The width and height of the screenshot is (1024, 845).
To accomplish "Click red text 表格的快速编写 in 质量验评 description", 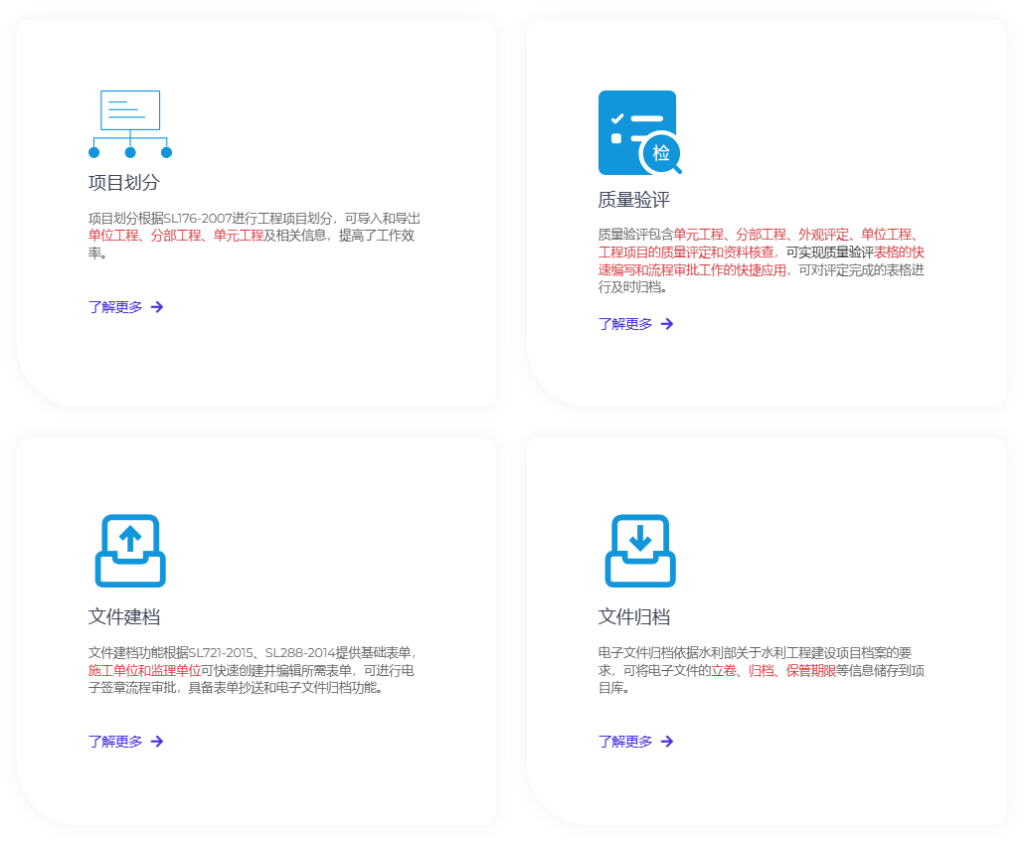I will pos(899,253).
